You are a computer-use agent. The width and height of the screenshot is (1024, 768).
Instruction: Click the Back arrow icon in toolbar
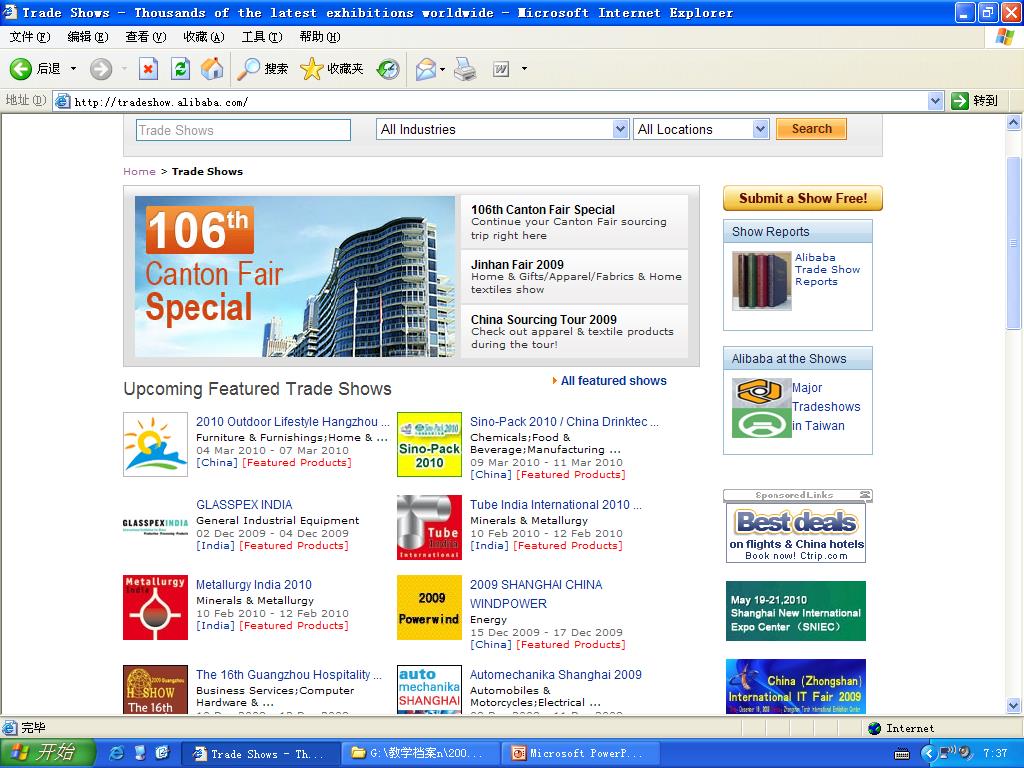20,69
